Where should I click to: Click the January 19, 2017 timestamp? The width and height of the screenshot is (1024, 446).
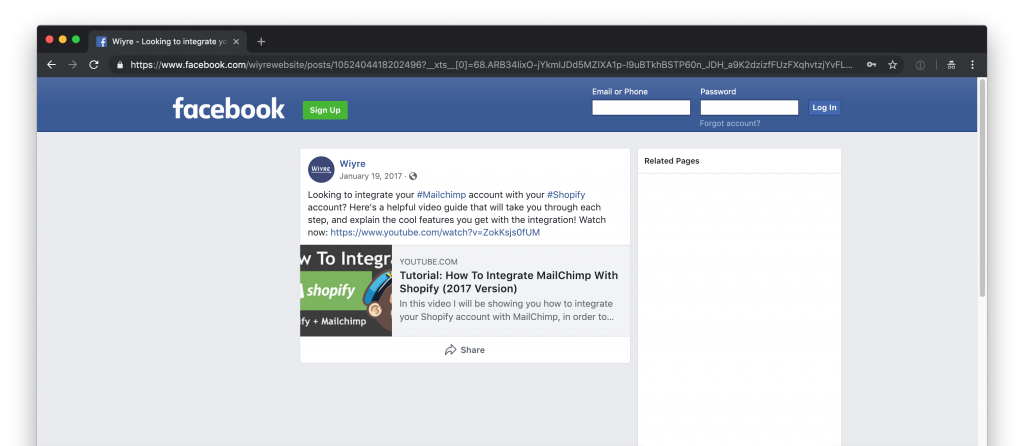pyautogui.click(x=371, y=176)
